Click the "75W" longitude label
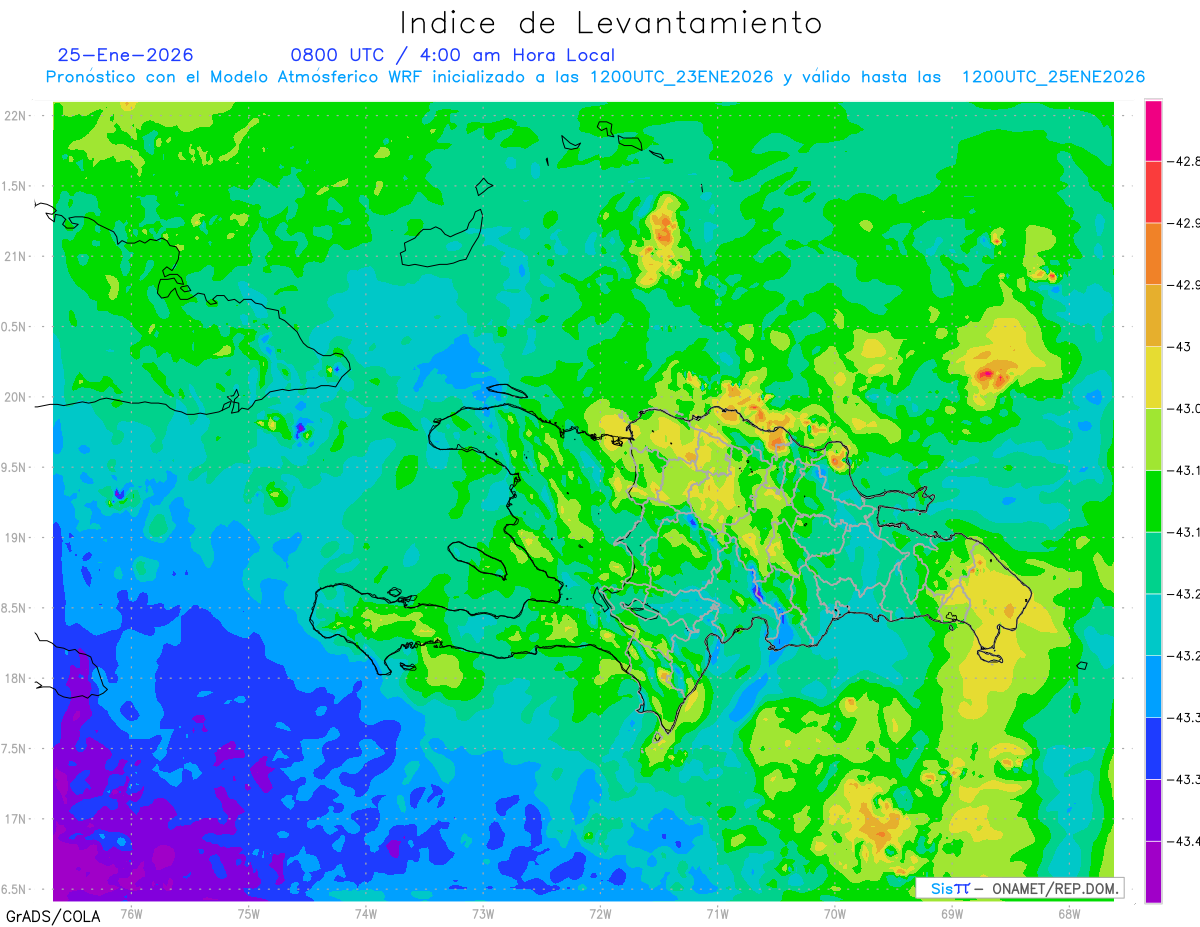The image size is (1200, 927). 249,913
